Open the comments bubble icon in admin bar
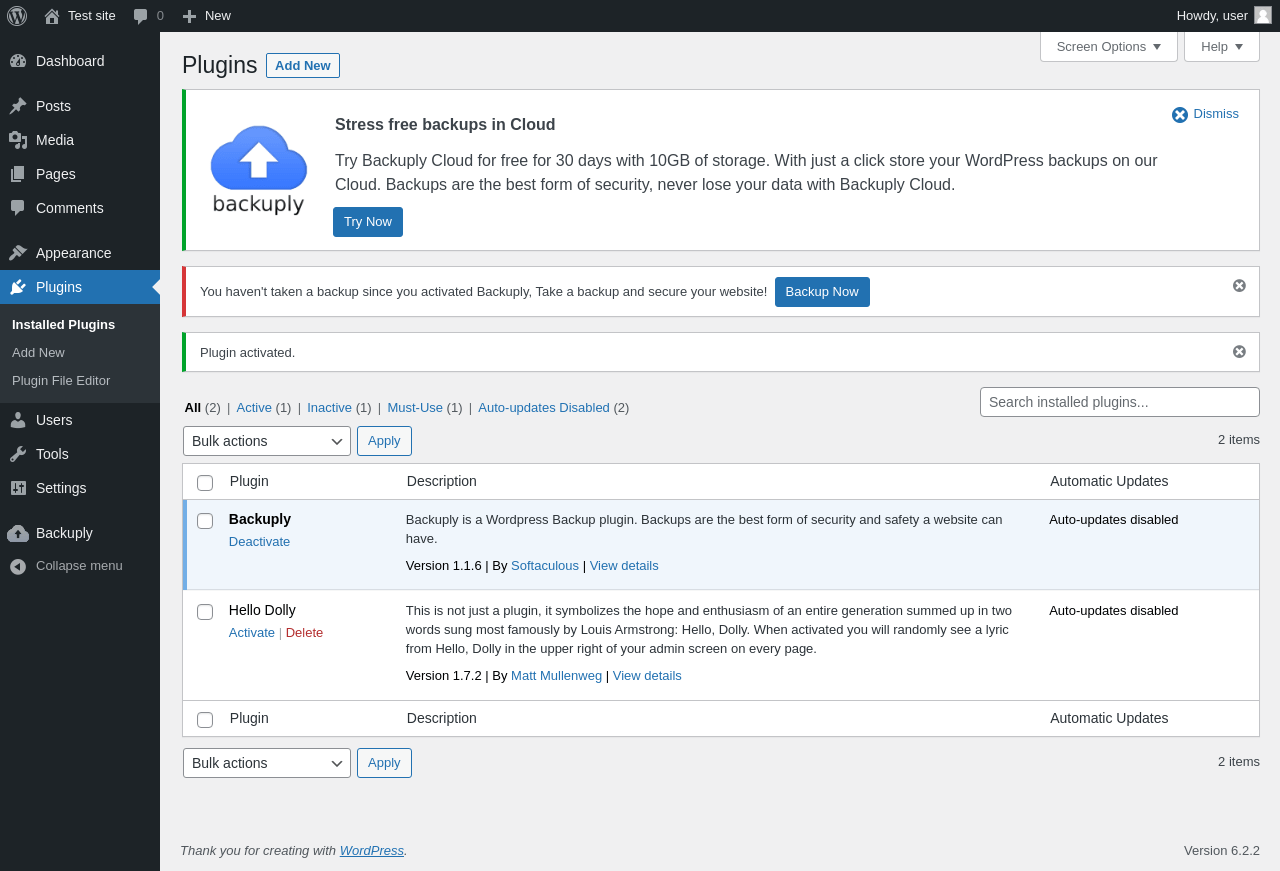 click(141, 16)
